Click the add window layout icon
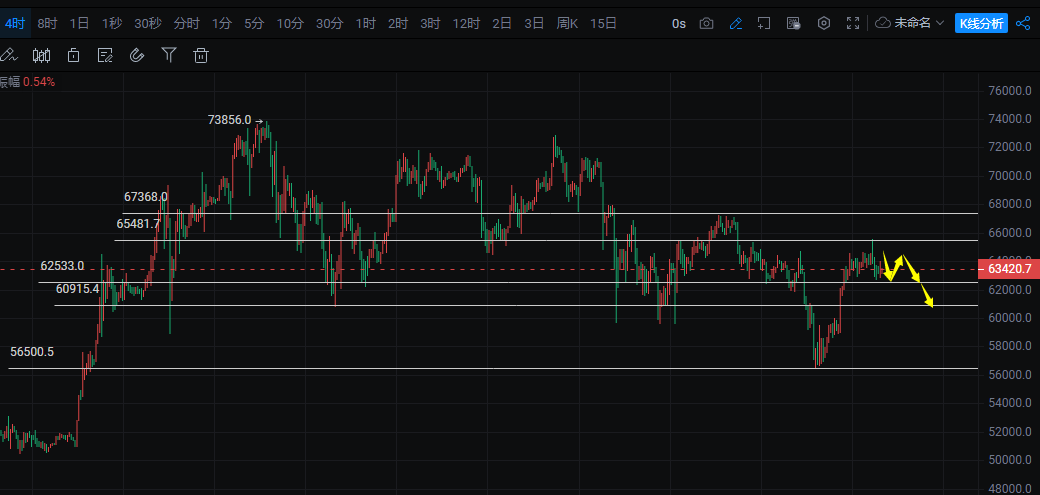1040x495 pixels. point(764,23)
